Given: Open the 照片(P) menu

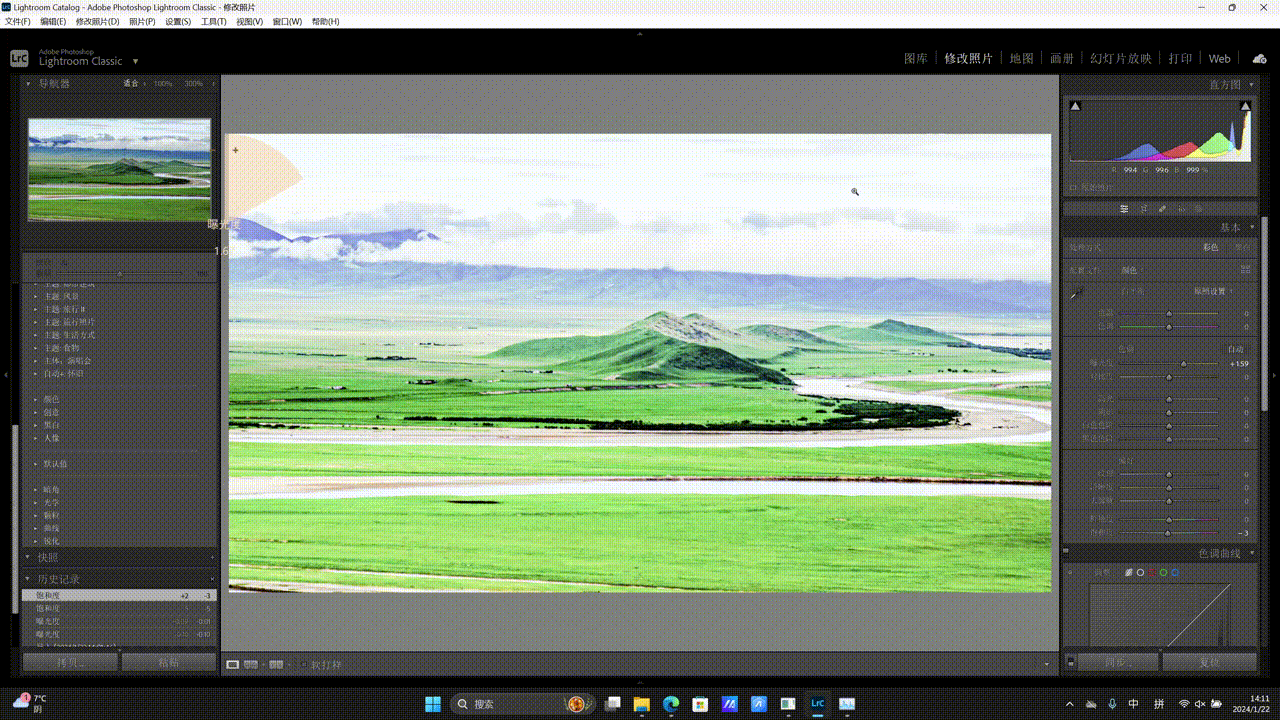Looking at the screenshot, I should pos(142,21).
